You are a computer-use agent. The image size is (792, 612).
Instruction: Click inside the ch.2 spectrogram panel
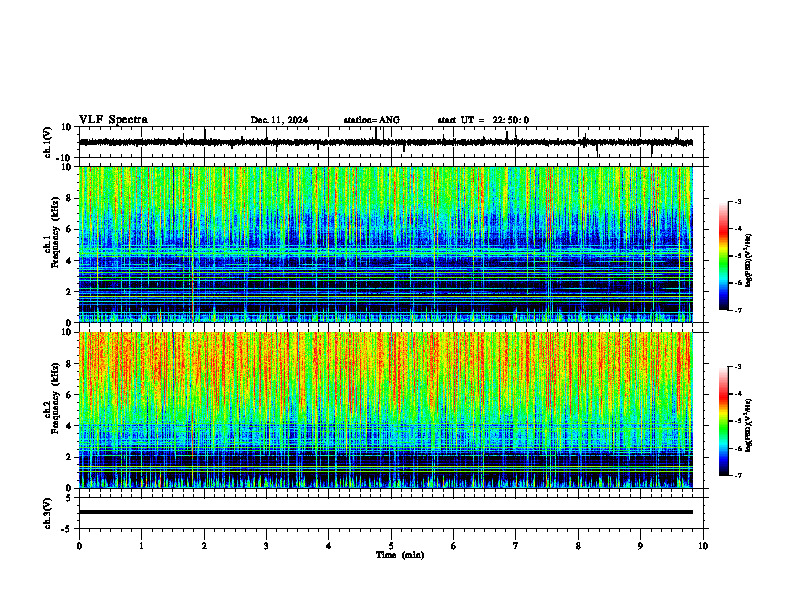[x=386, y=410]
